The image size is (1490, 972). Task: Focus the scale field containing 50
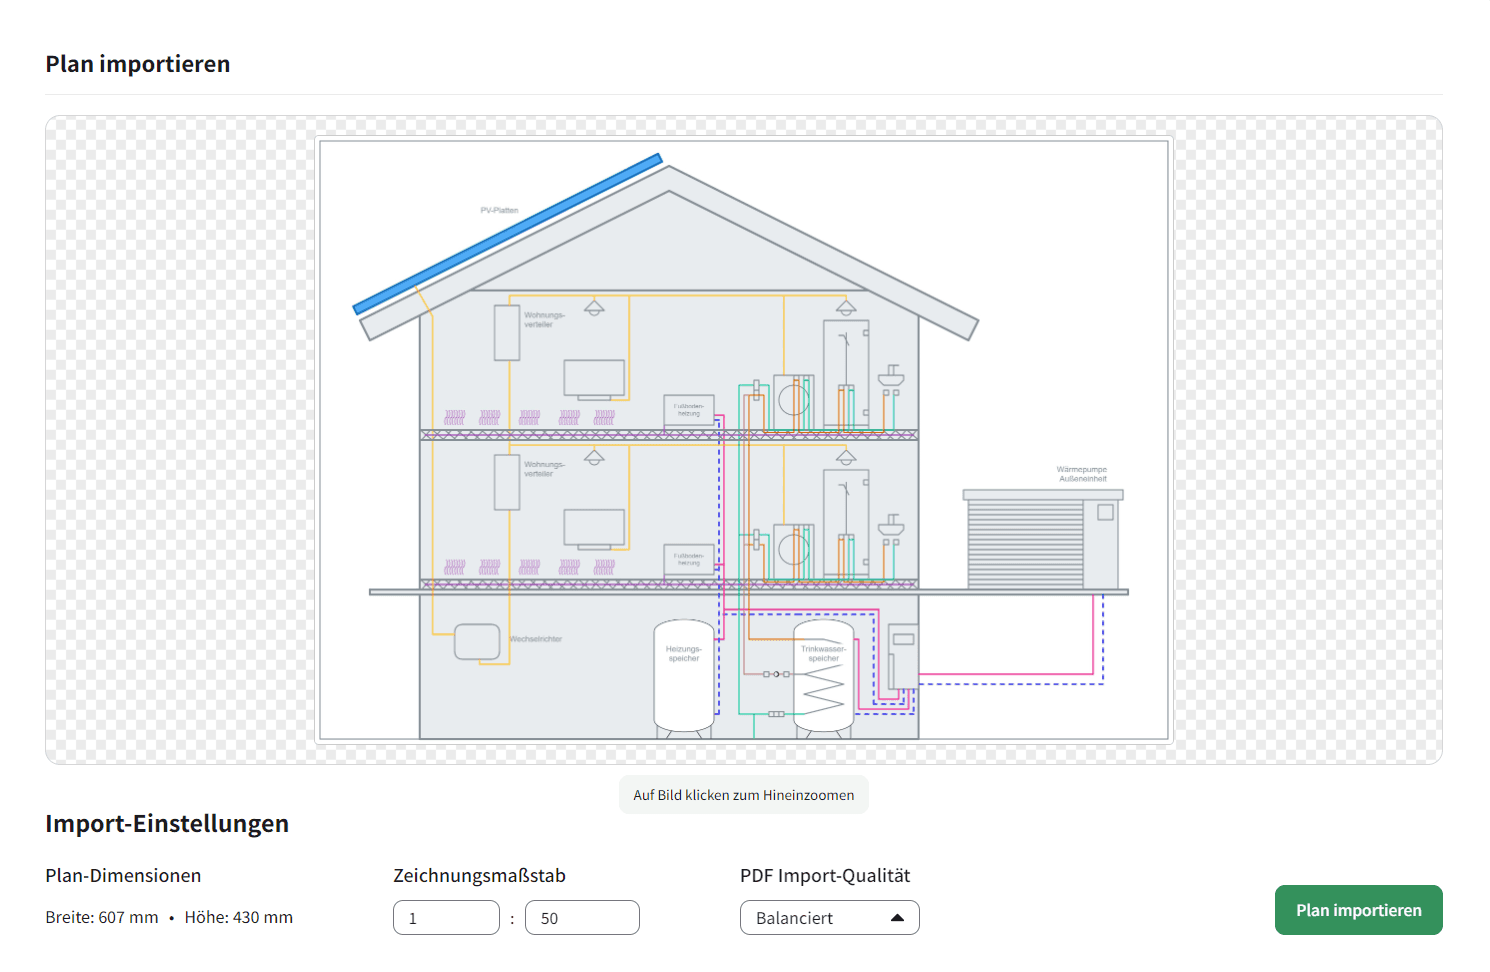pos(582,918)
